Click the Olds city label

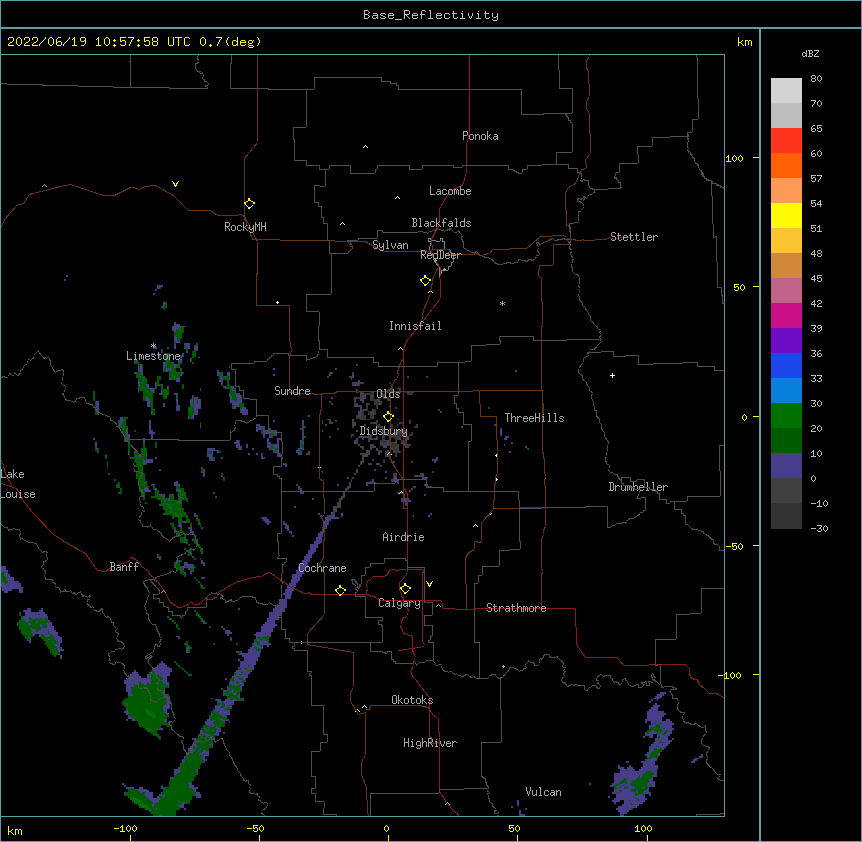(388, 394)
